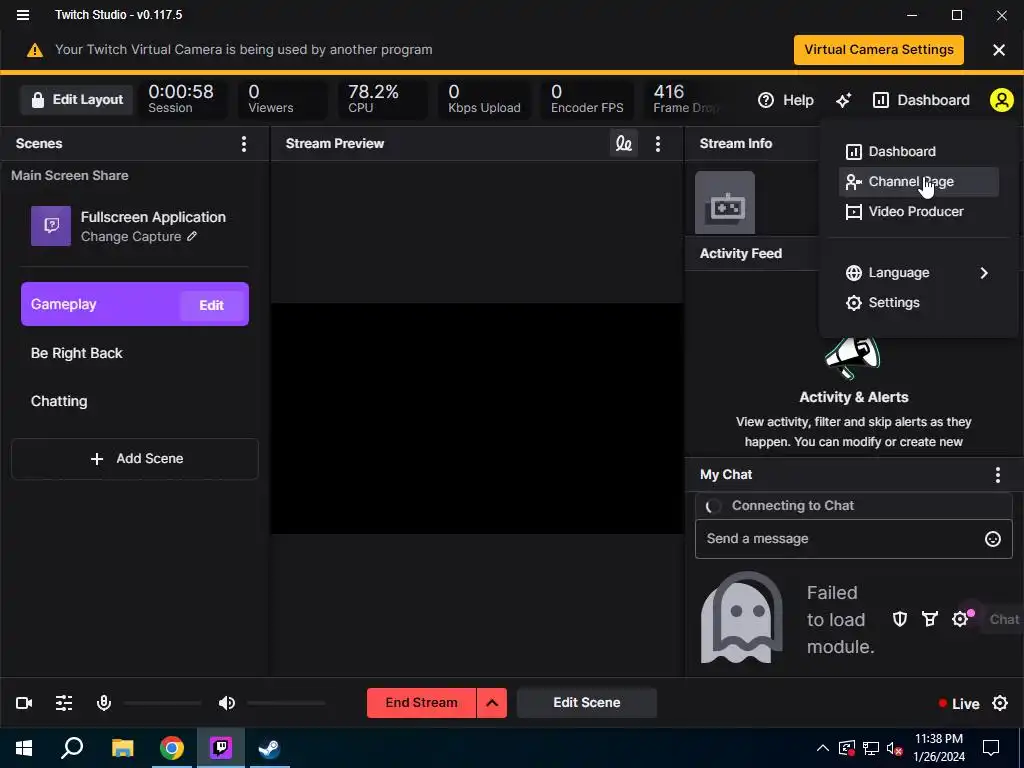
Task: Click the Activity Feed header
Action: point(741,253)
